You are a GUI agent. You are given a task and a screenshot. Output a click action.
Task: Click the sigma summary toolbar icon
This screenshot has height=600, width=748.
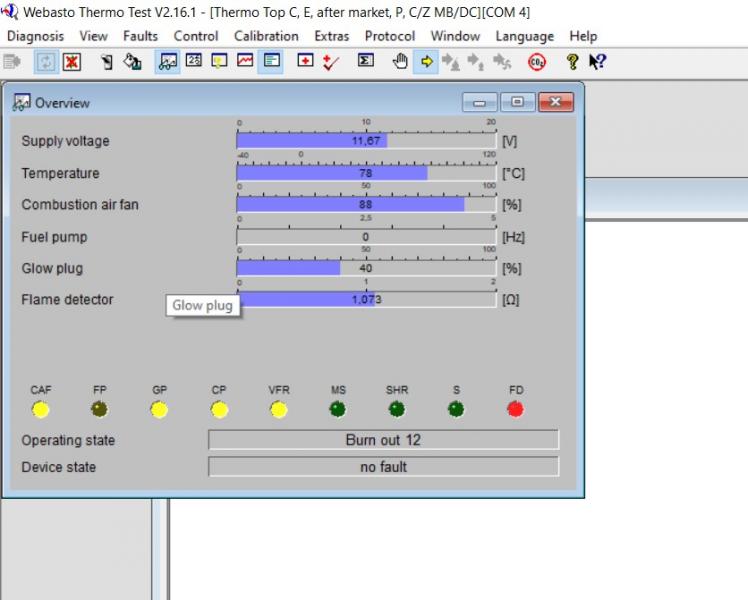[365, 61]
